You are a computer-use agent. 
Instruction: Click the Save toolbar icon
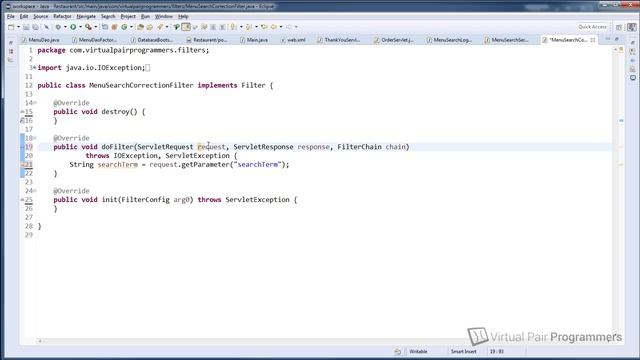[x=26, y=27]
